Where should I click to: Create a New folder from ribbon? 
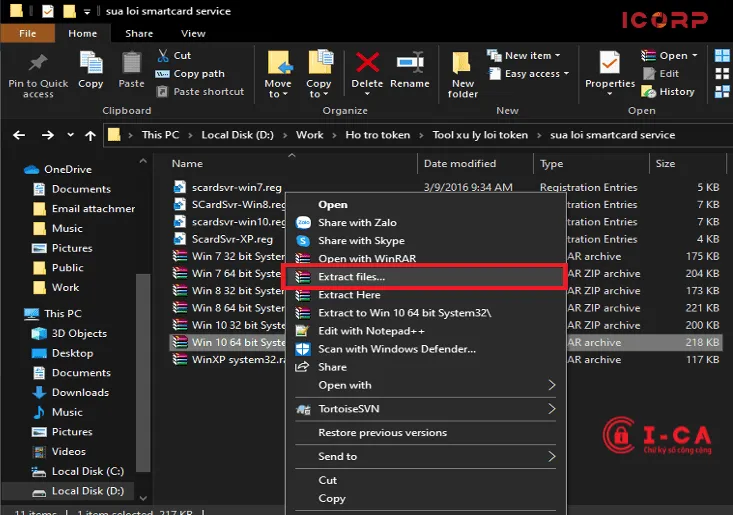(x=463, y=75)
